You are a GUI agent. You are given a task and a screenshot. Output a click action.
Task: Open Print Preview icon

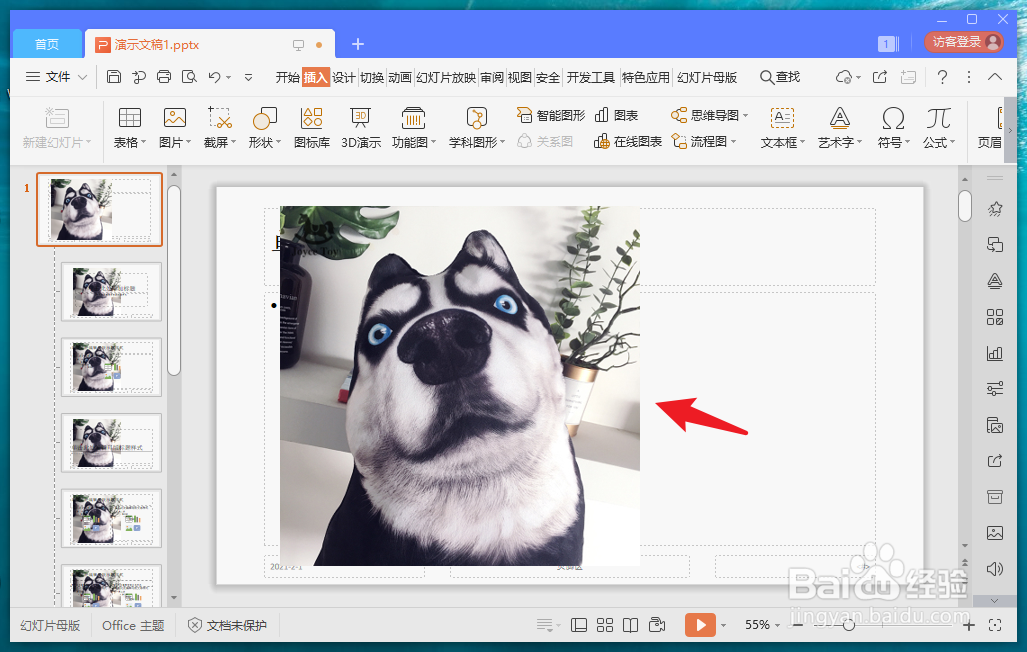pyautogui.click(x=189, y=77)
